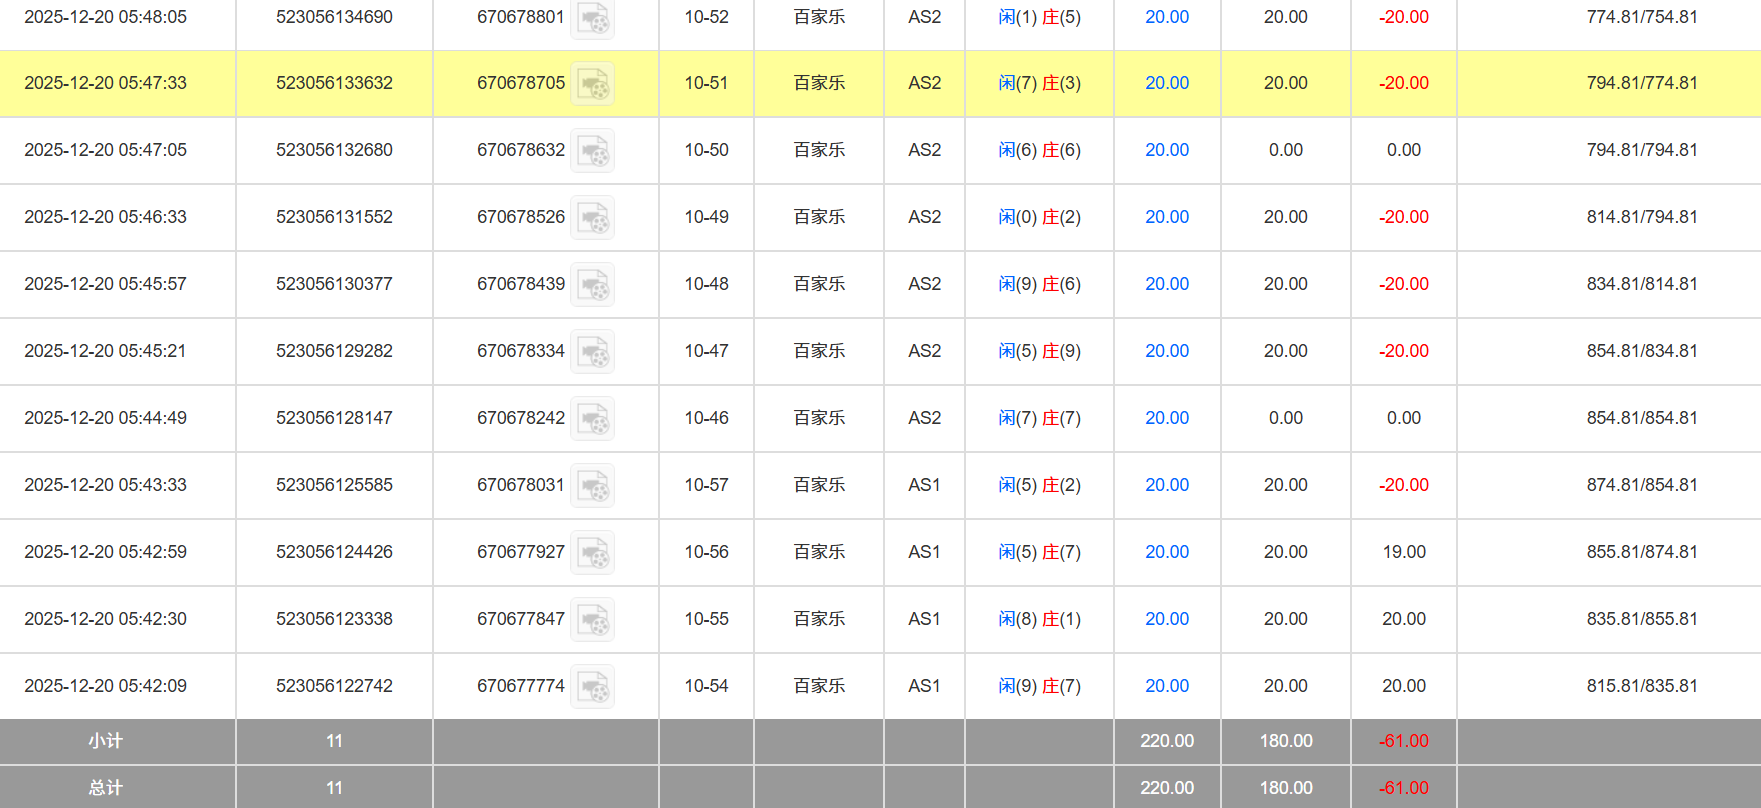
Task: Click the blue 20.00 amount for round 10-50
Action: point(1167,150)
